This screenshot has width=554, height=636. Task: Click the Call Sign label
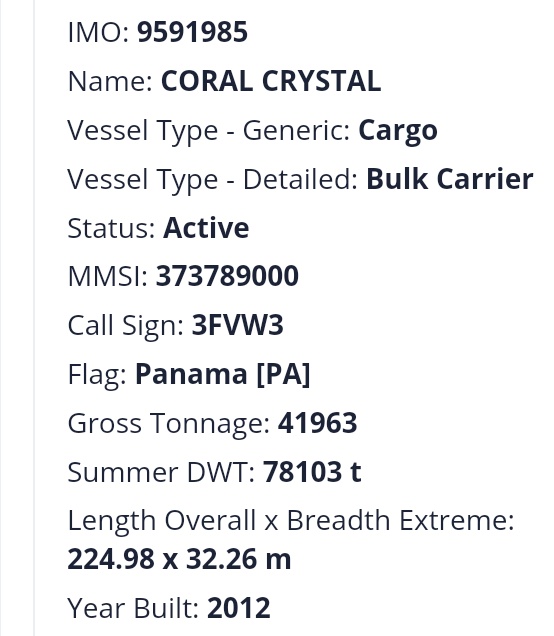pyautogui.click(x=126, y=326)
